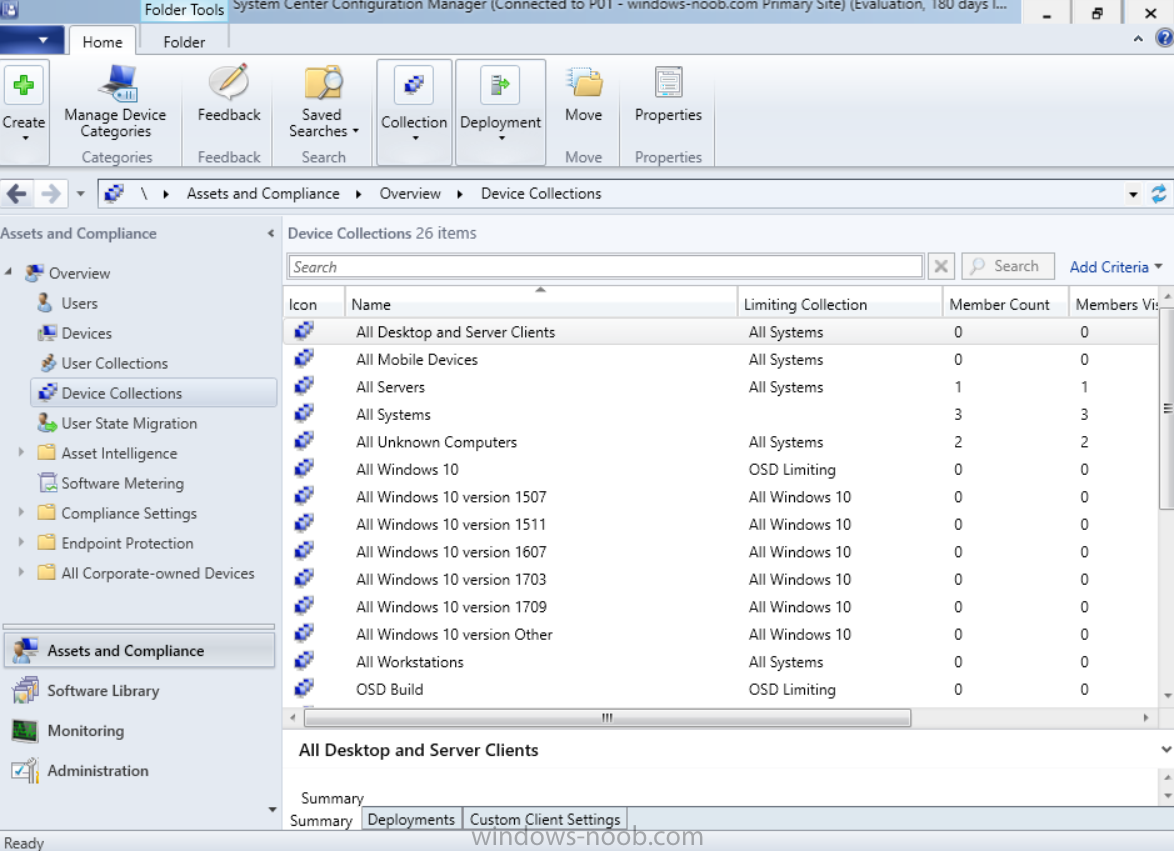Open the address bar history dropdown
Screen dimensions: 1174x851
(1134, 195)
